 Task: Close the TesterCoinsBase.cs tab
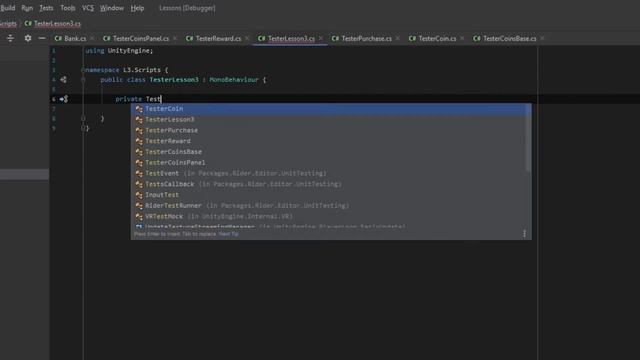coord(542,38)
